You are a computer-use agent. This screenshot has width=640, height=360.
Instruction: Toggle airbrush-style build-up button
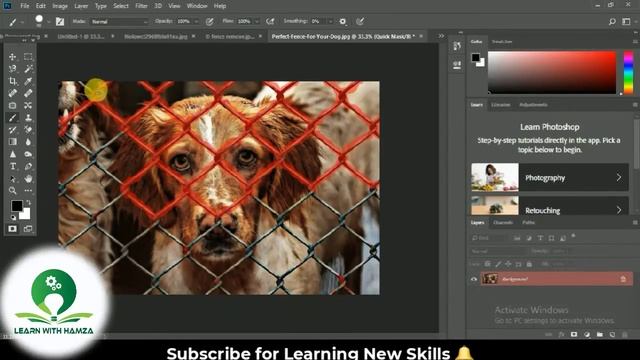270,21
